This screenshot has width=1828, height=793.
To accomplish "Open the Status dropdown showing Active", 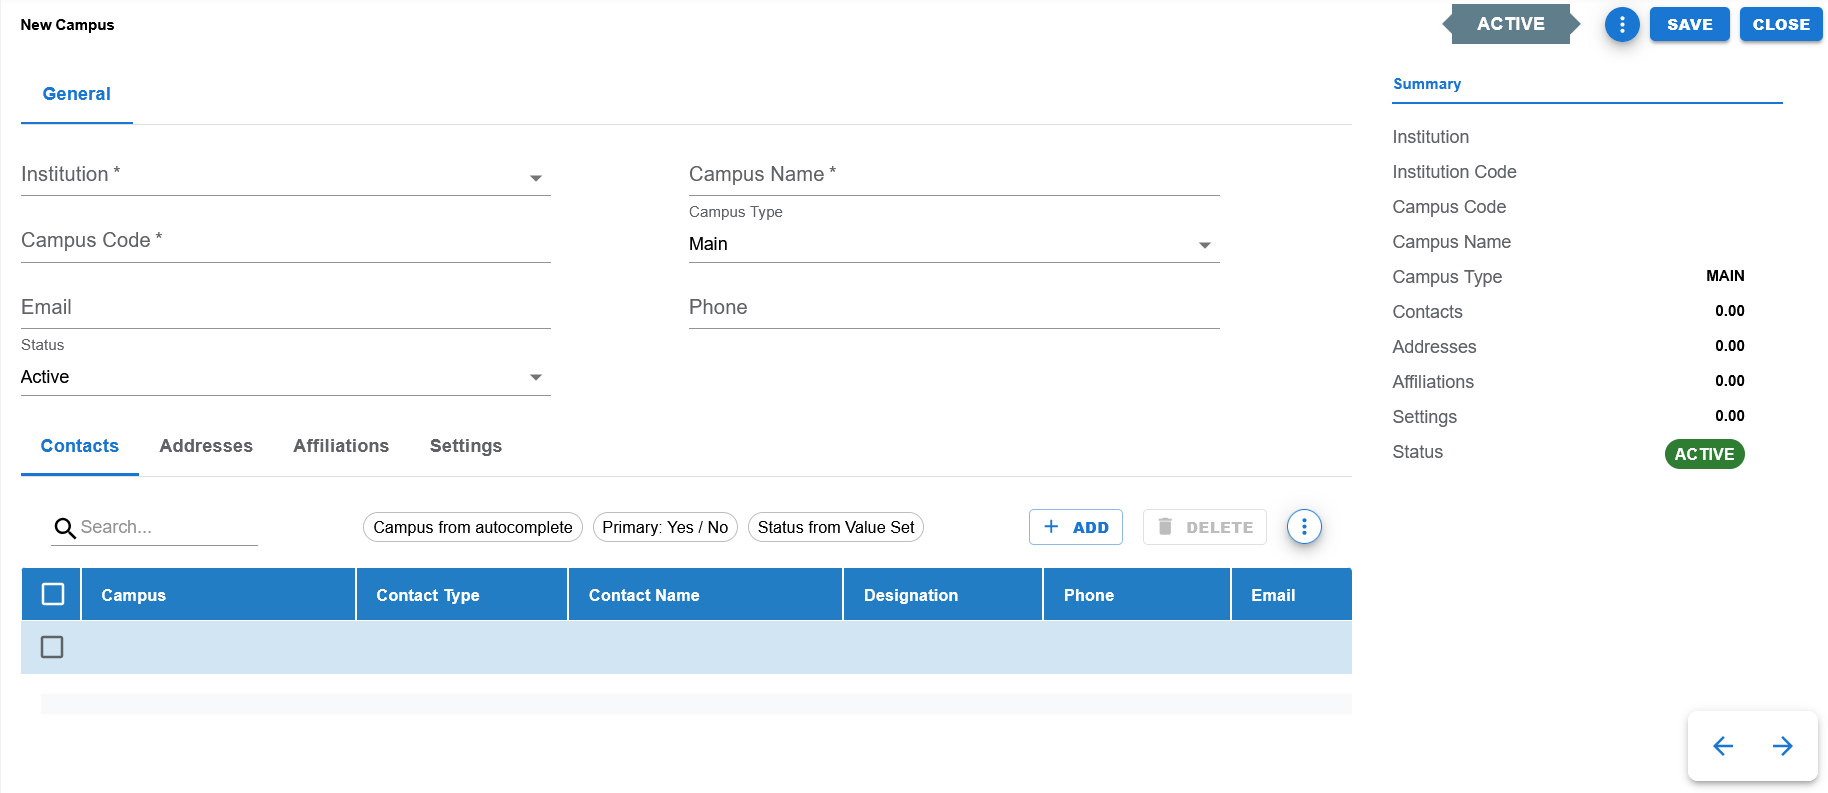I will pos(286,377).
